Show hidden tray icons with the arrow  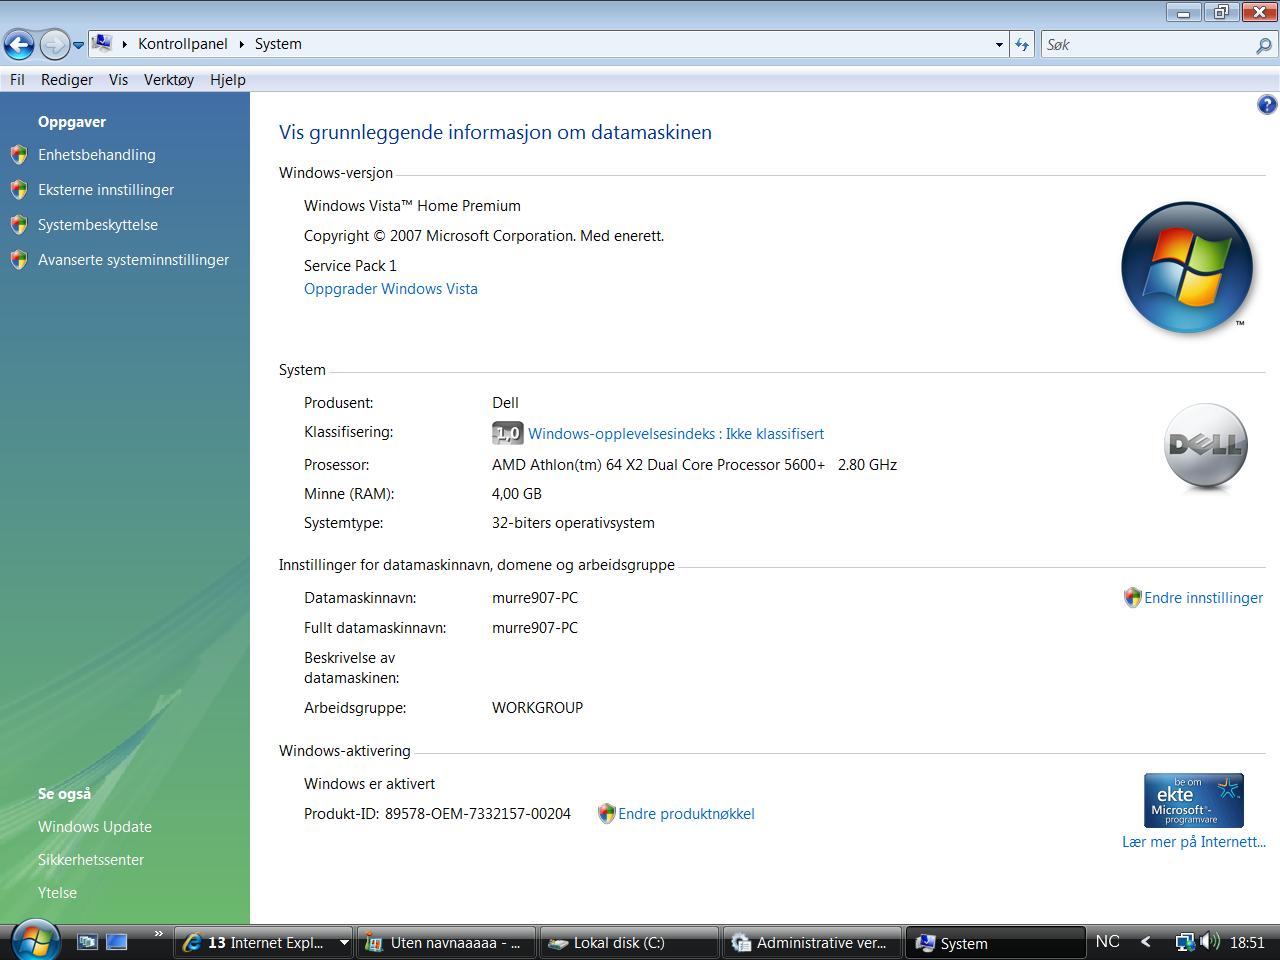pyautogui.click(x=1146, y=942)
